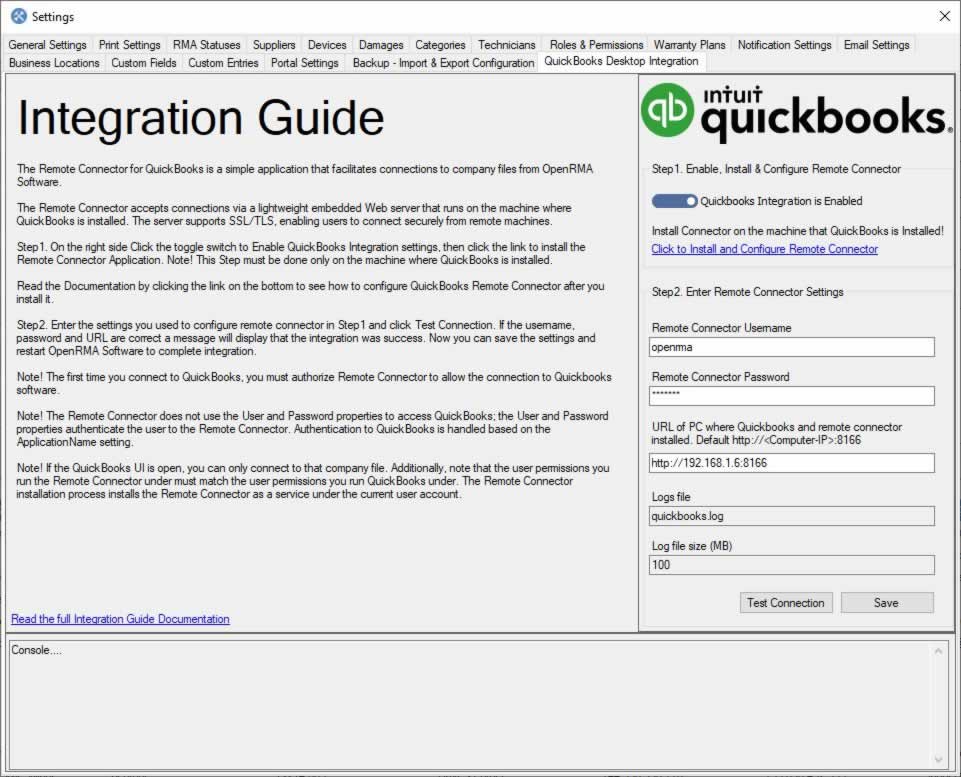Image resolution: width=961 pixels, height=777 pixels.
Task: Click the QuickBooks green logo icon
Action: point(667,110)
